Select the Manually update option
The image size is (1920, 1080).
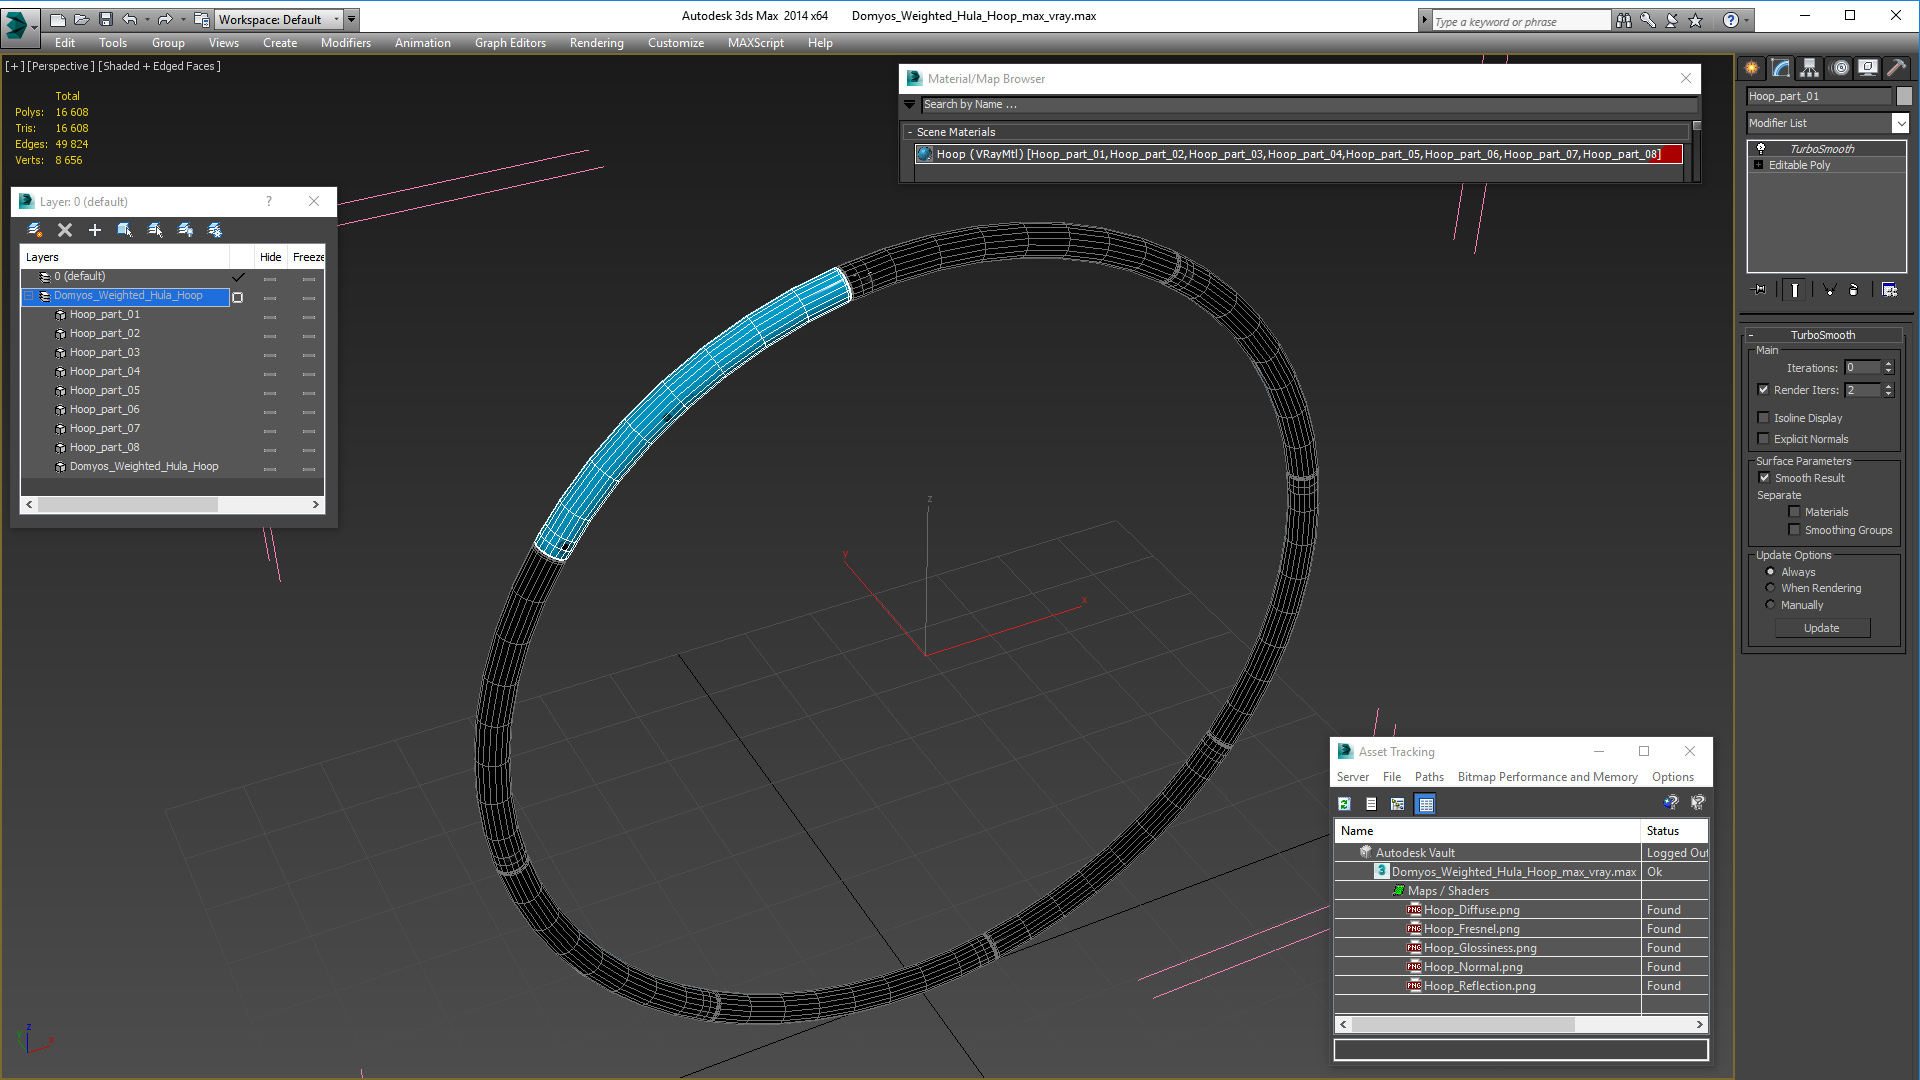(1770, 605)
